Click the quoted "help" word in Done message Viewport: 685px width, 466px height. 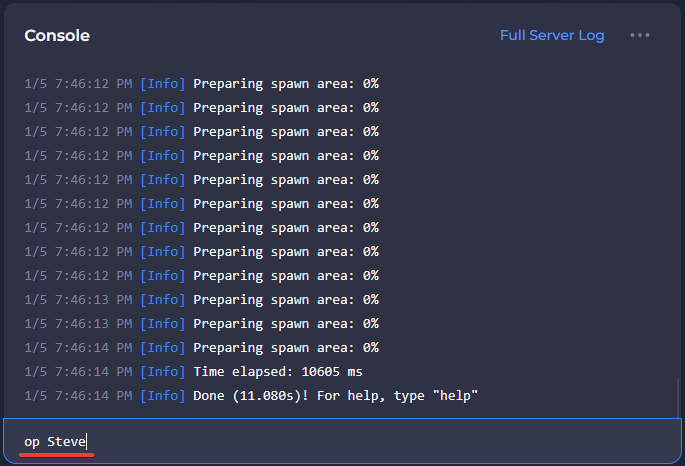pyautogui.click(x=456, y=396)
